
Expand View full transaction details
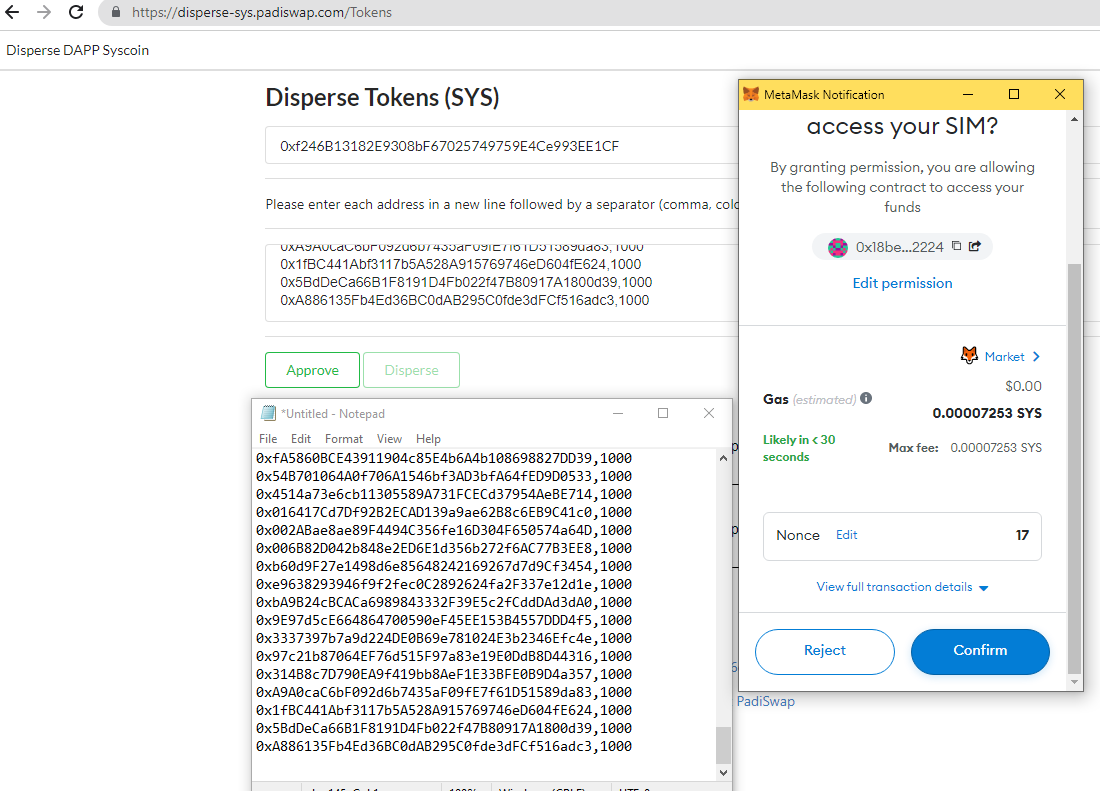[902, 587]
